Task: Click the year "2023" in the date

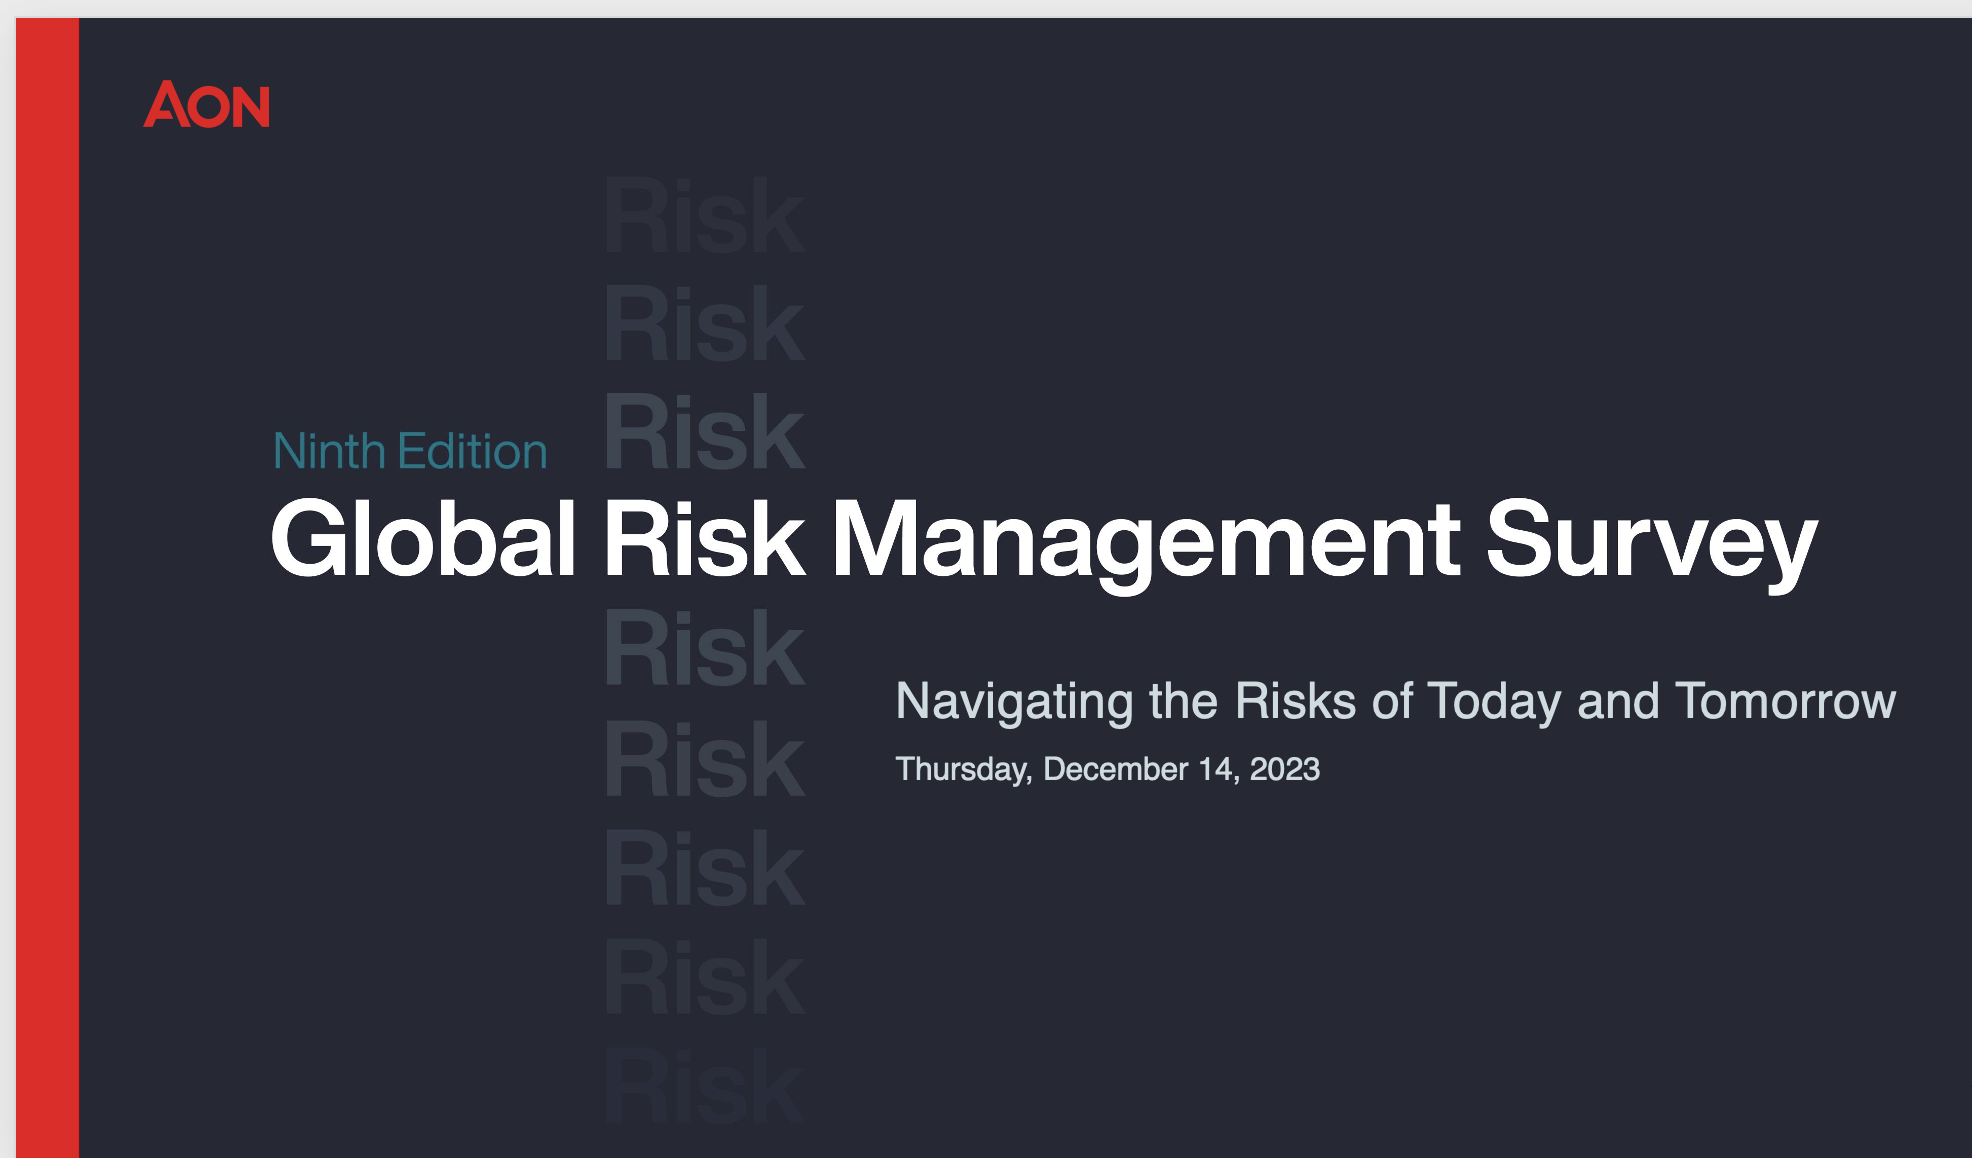Action: click(1284, 769)
